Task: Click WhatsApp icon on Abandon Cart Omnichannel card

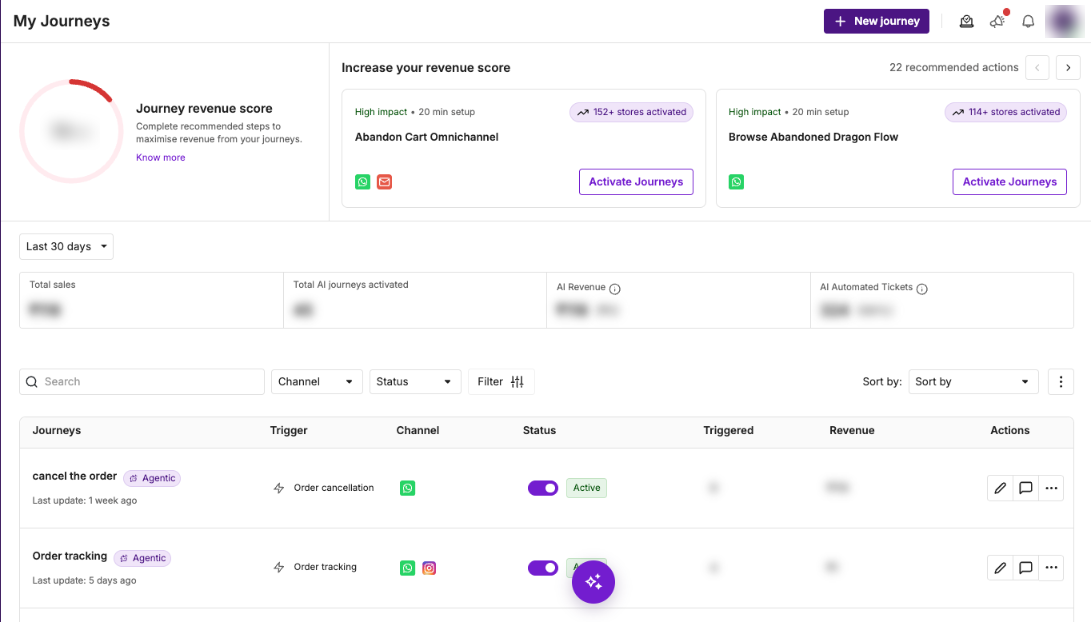Action: point(363,182)
